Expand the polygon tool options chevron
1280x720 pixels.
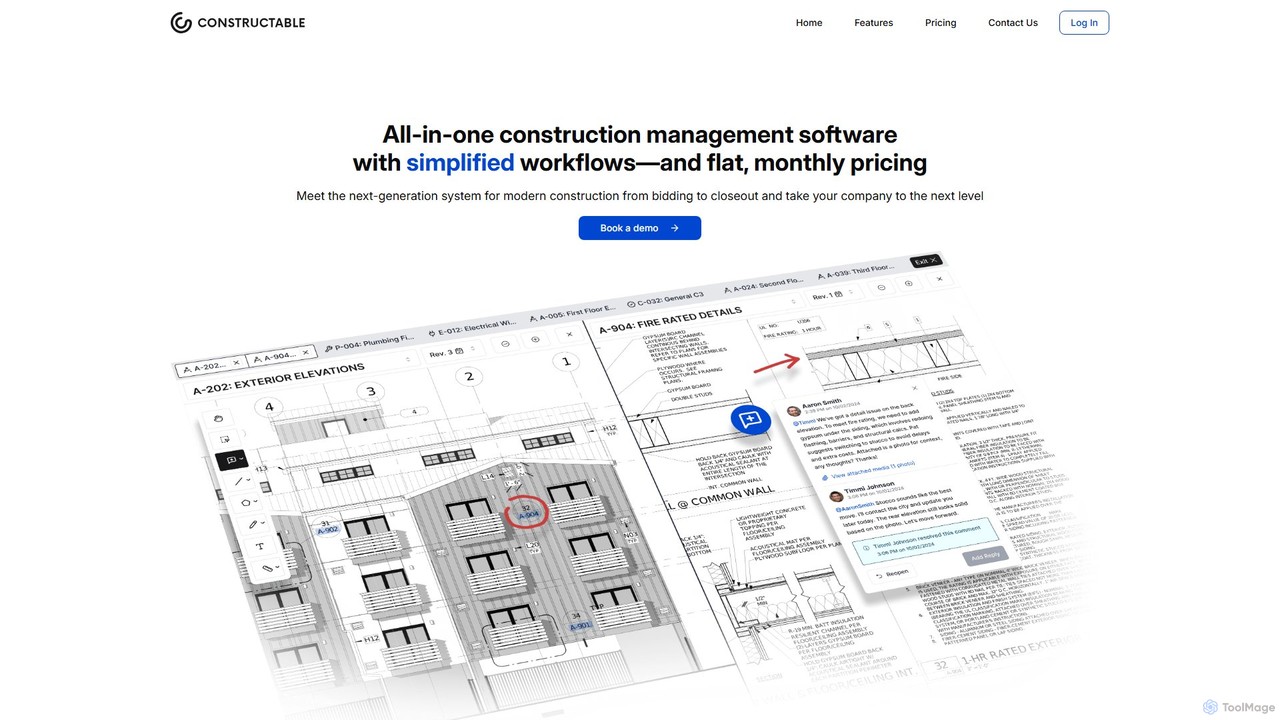[256, 501]
